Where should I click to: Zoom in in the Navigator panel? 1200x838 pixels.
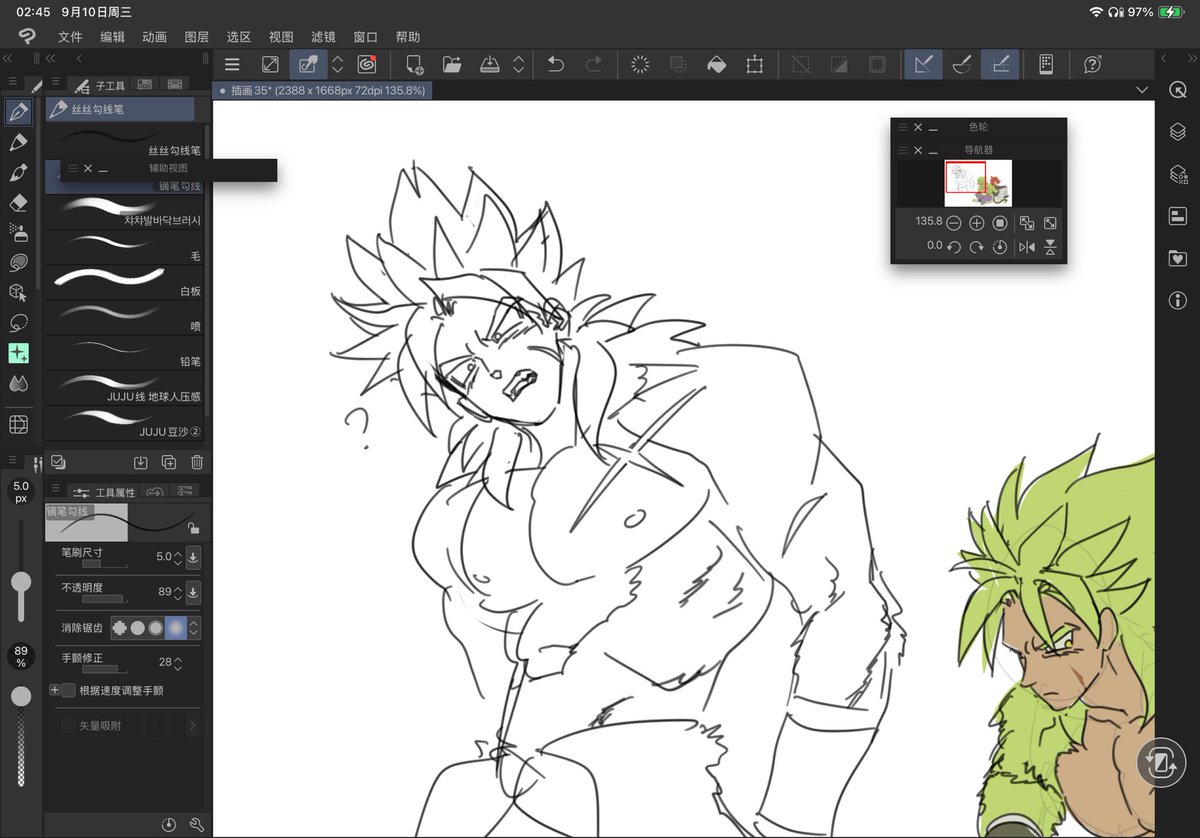coord(977,222)
